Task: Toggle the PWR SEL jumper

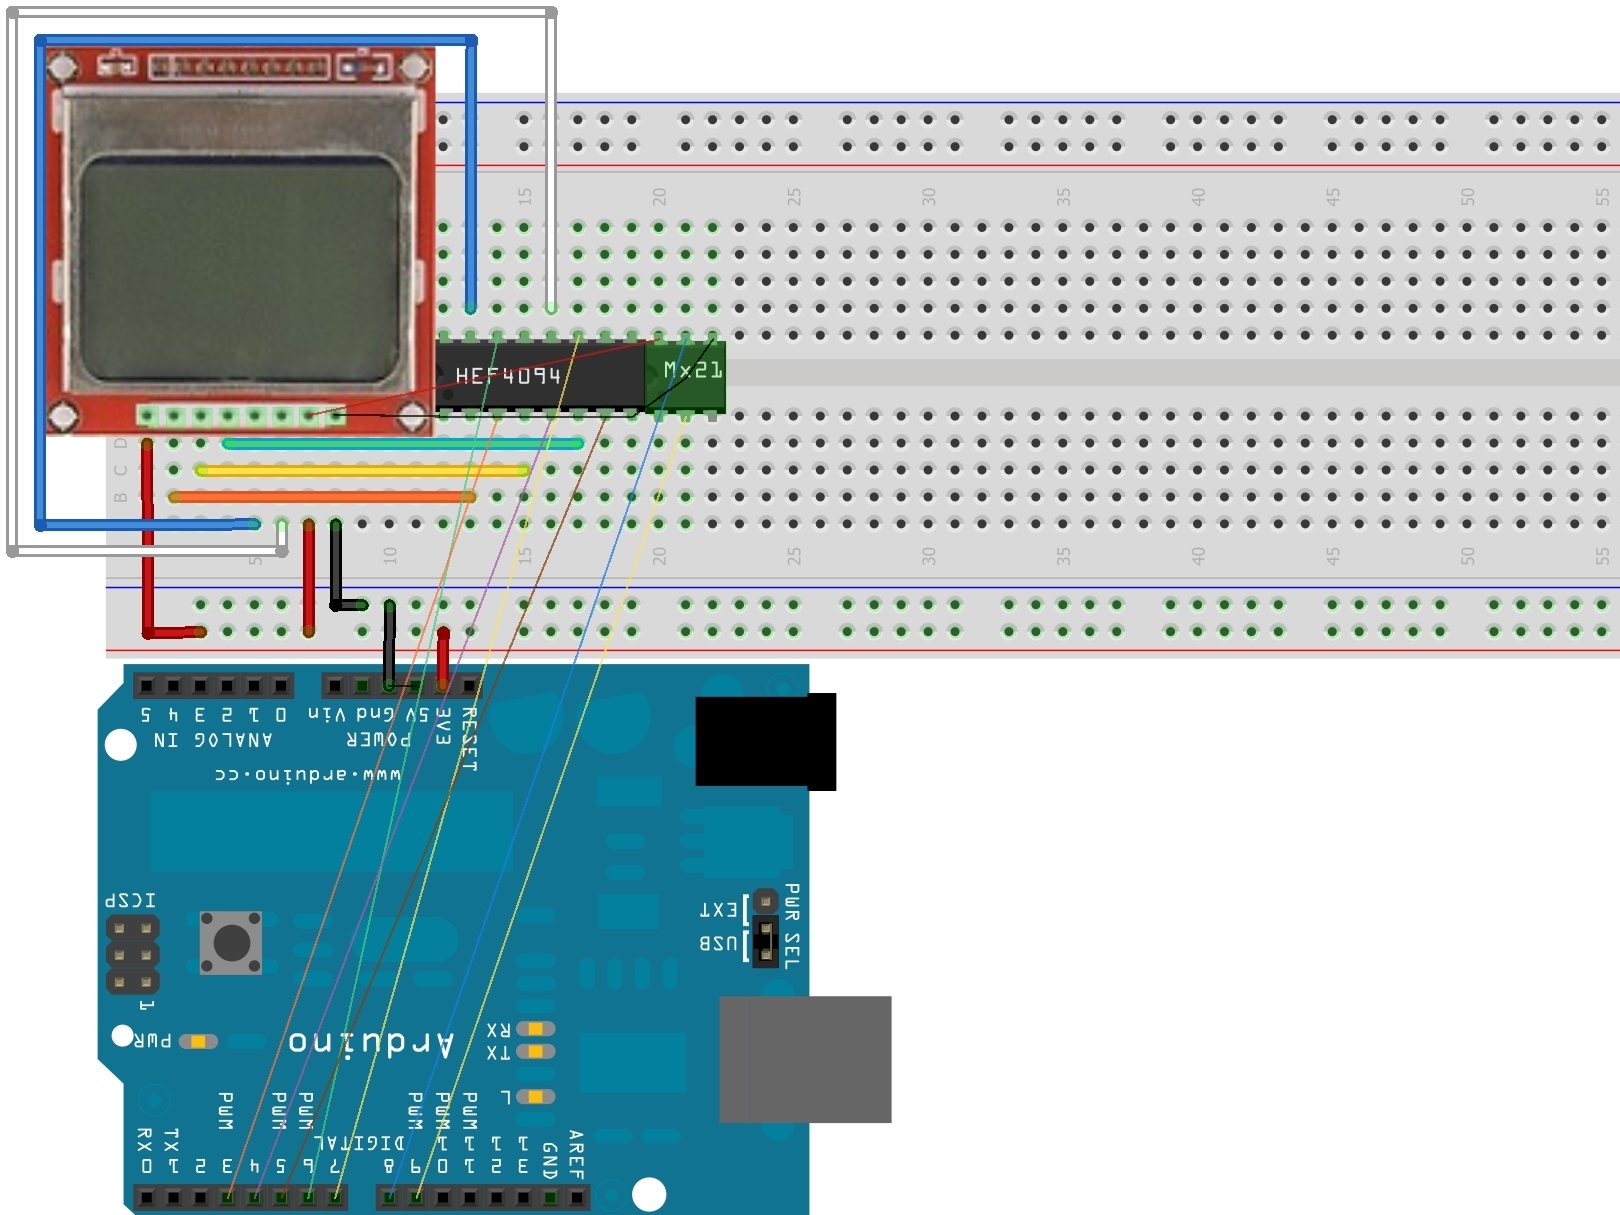Action: (766, 942)
